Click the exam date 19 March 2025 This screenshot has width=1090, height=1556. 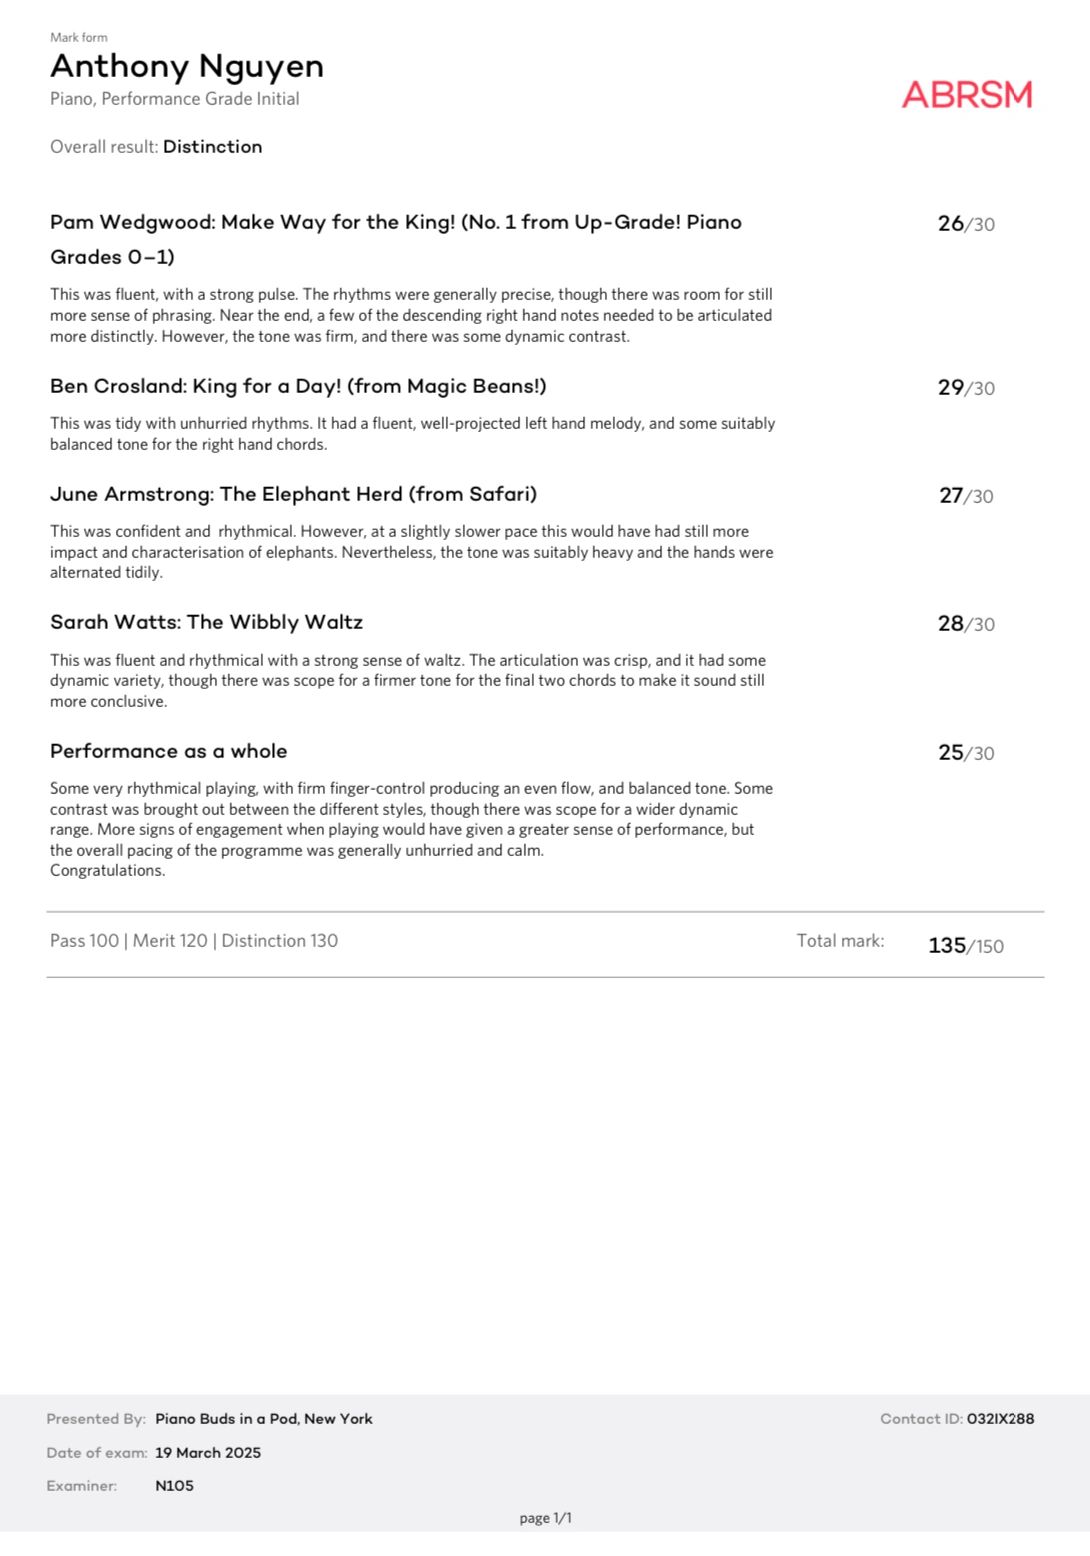[208, 1453]
